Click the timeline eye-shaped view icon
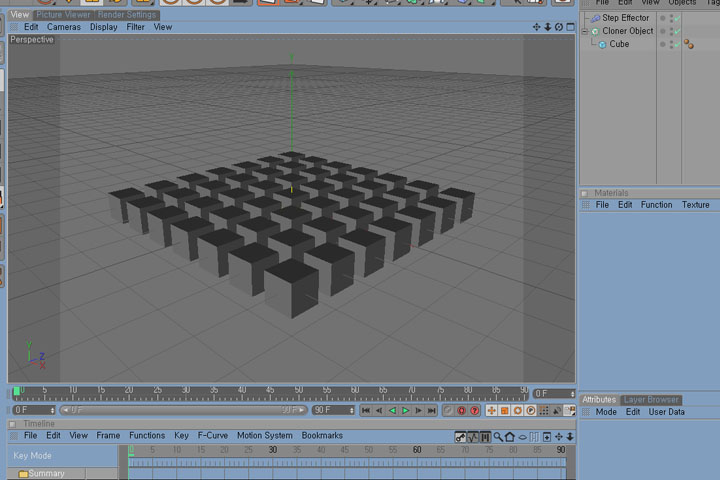 click(523, 437)
